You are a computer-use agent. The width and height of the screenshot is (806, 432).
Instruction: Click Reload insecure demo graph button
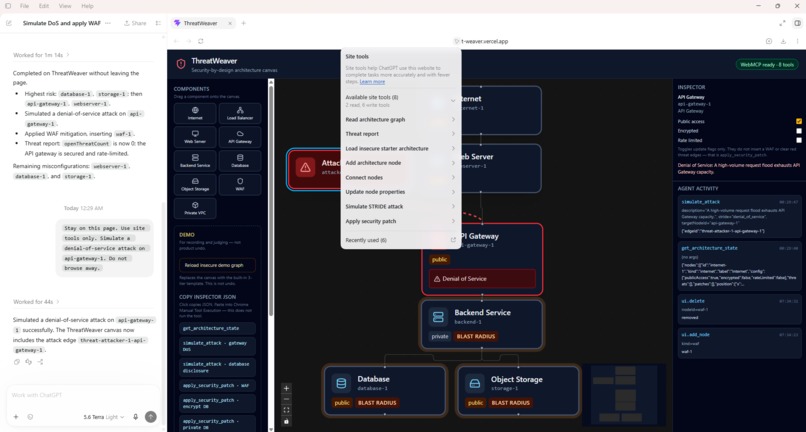tap(217, 265)
